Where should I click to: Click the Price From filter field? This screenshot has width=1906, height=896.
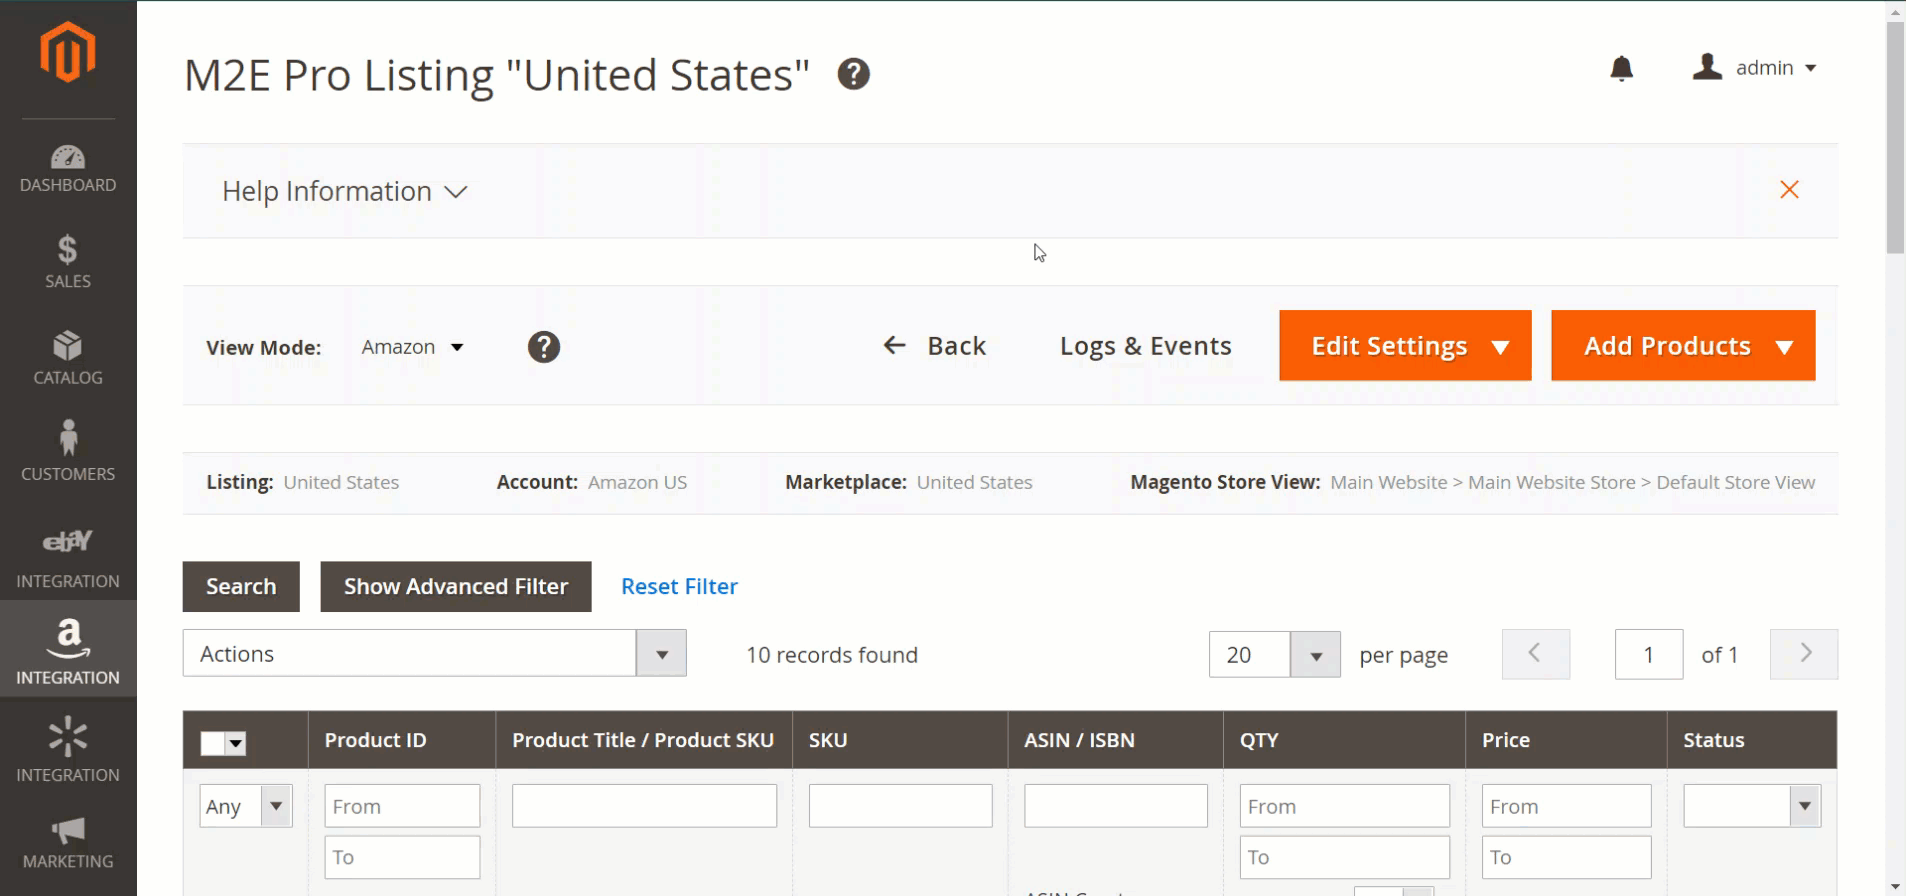1567,806
